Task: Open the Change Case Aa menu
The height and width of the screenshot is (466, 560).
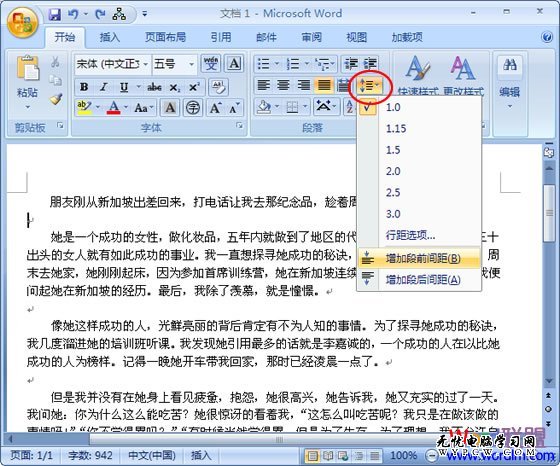Action: (x=144, y=107)
